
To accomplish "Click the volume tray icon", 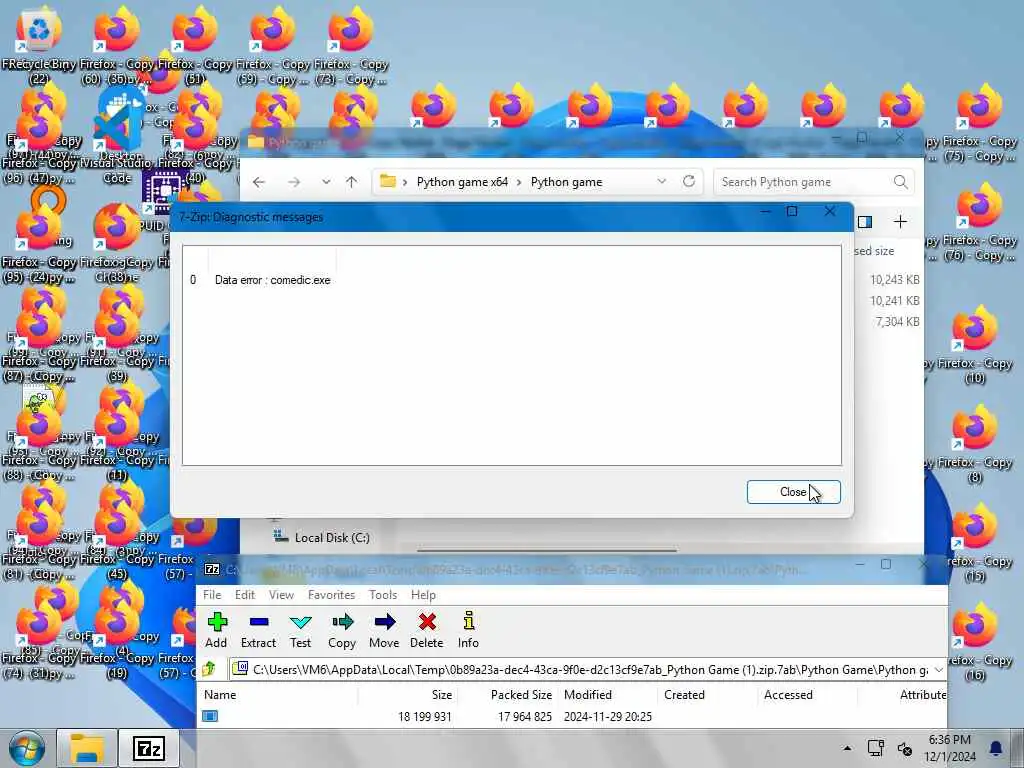I will 904,748.
